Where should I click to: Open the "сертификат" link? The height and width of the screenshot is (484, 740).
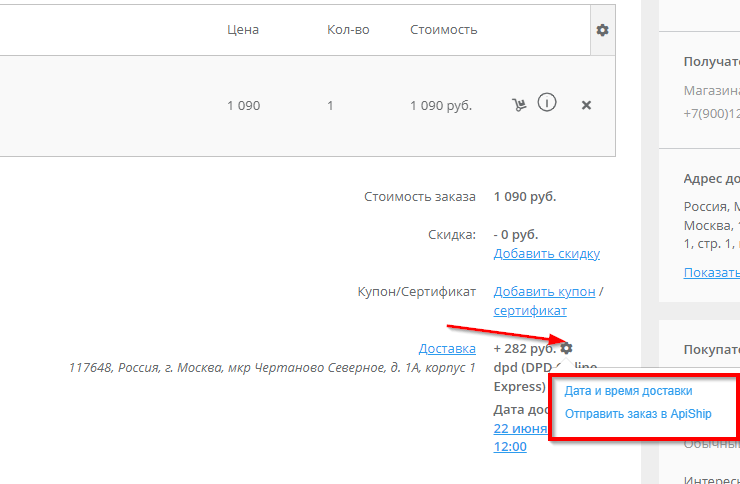[x=530, y=311]
